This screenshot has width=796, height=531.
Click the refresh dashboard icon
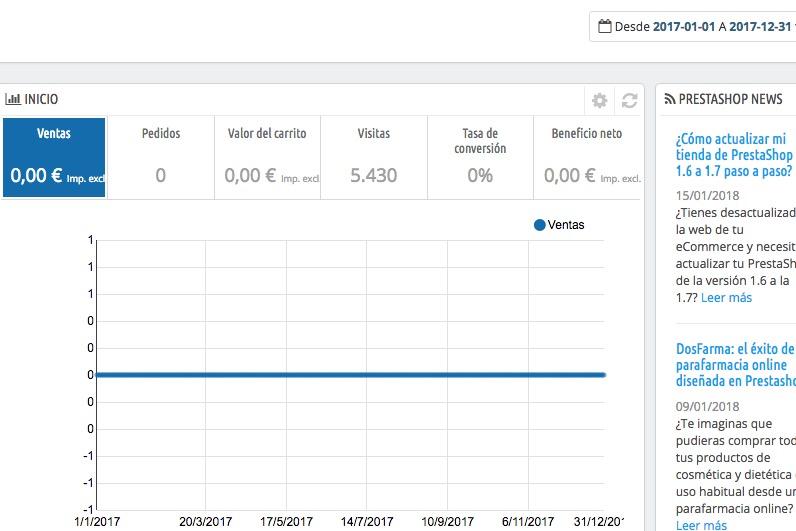pyautogui.click(x=629, y=100)
